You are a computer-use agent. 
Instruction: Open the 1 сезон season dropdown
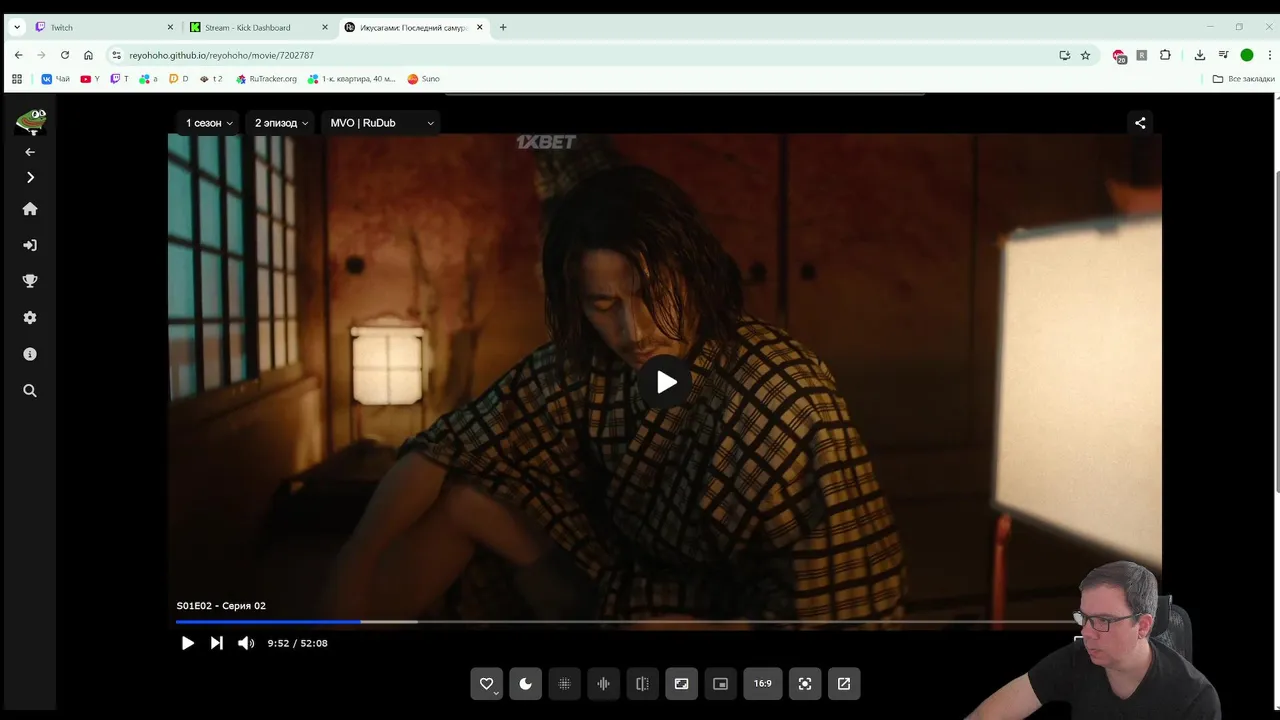(x=209, y=123)
